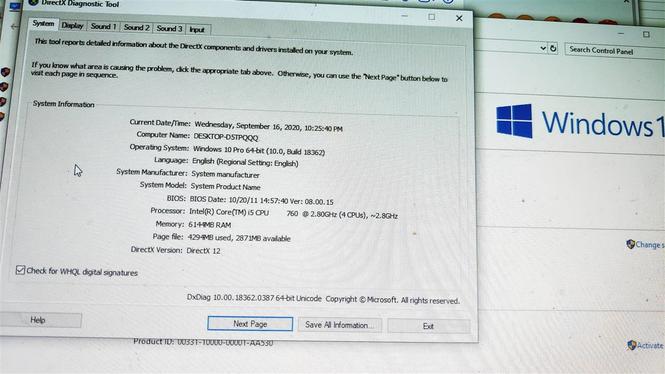The width and height of the screenshot is (665, 374).
Task: Click the refresh icon in Control Panel
Action: pyautogui.click(x=553, y=48)
